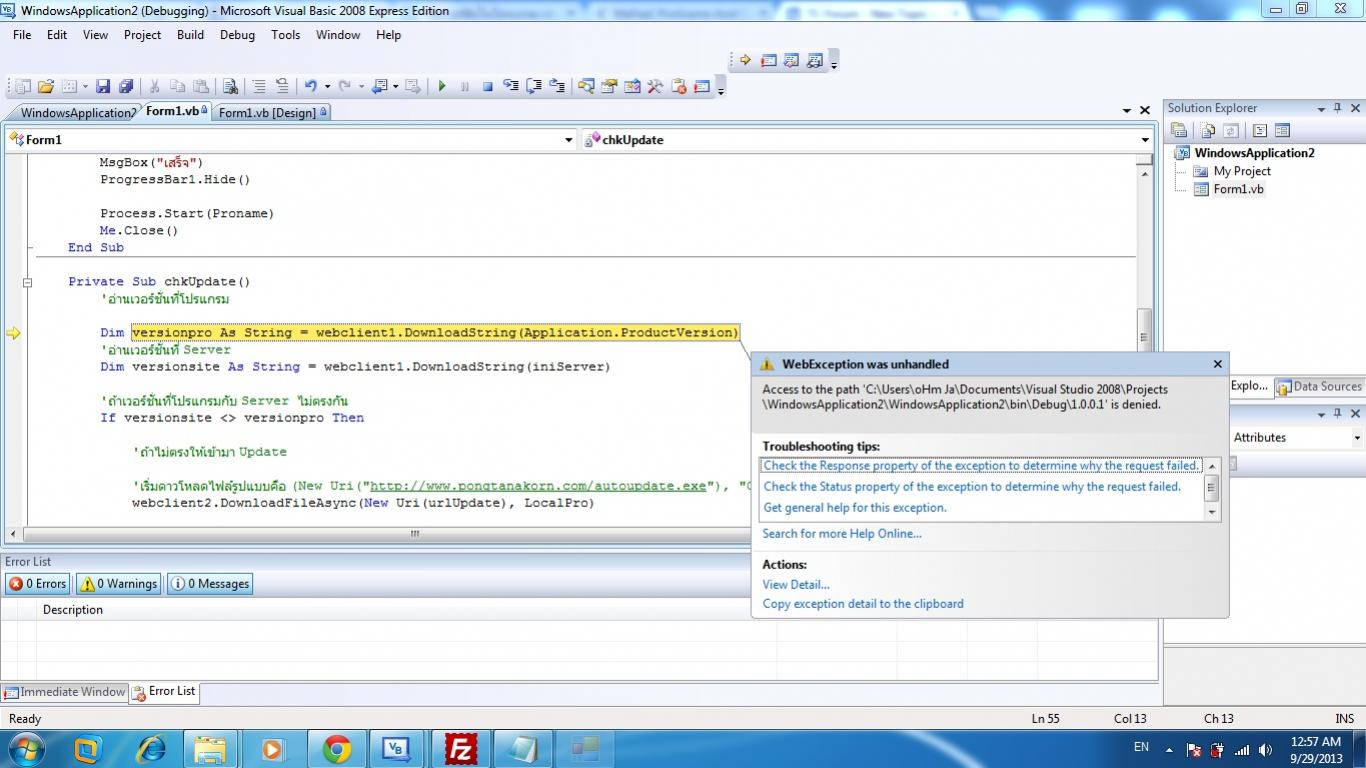The width and height of the screenshot is (1366, 768).
Task: Open the Debug menu
Action: pos(237,34)
